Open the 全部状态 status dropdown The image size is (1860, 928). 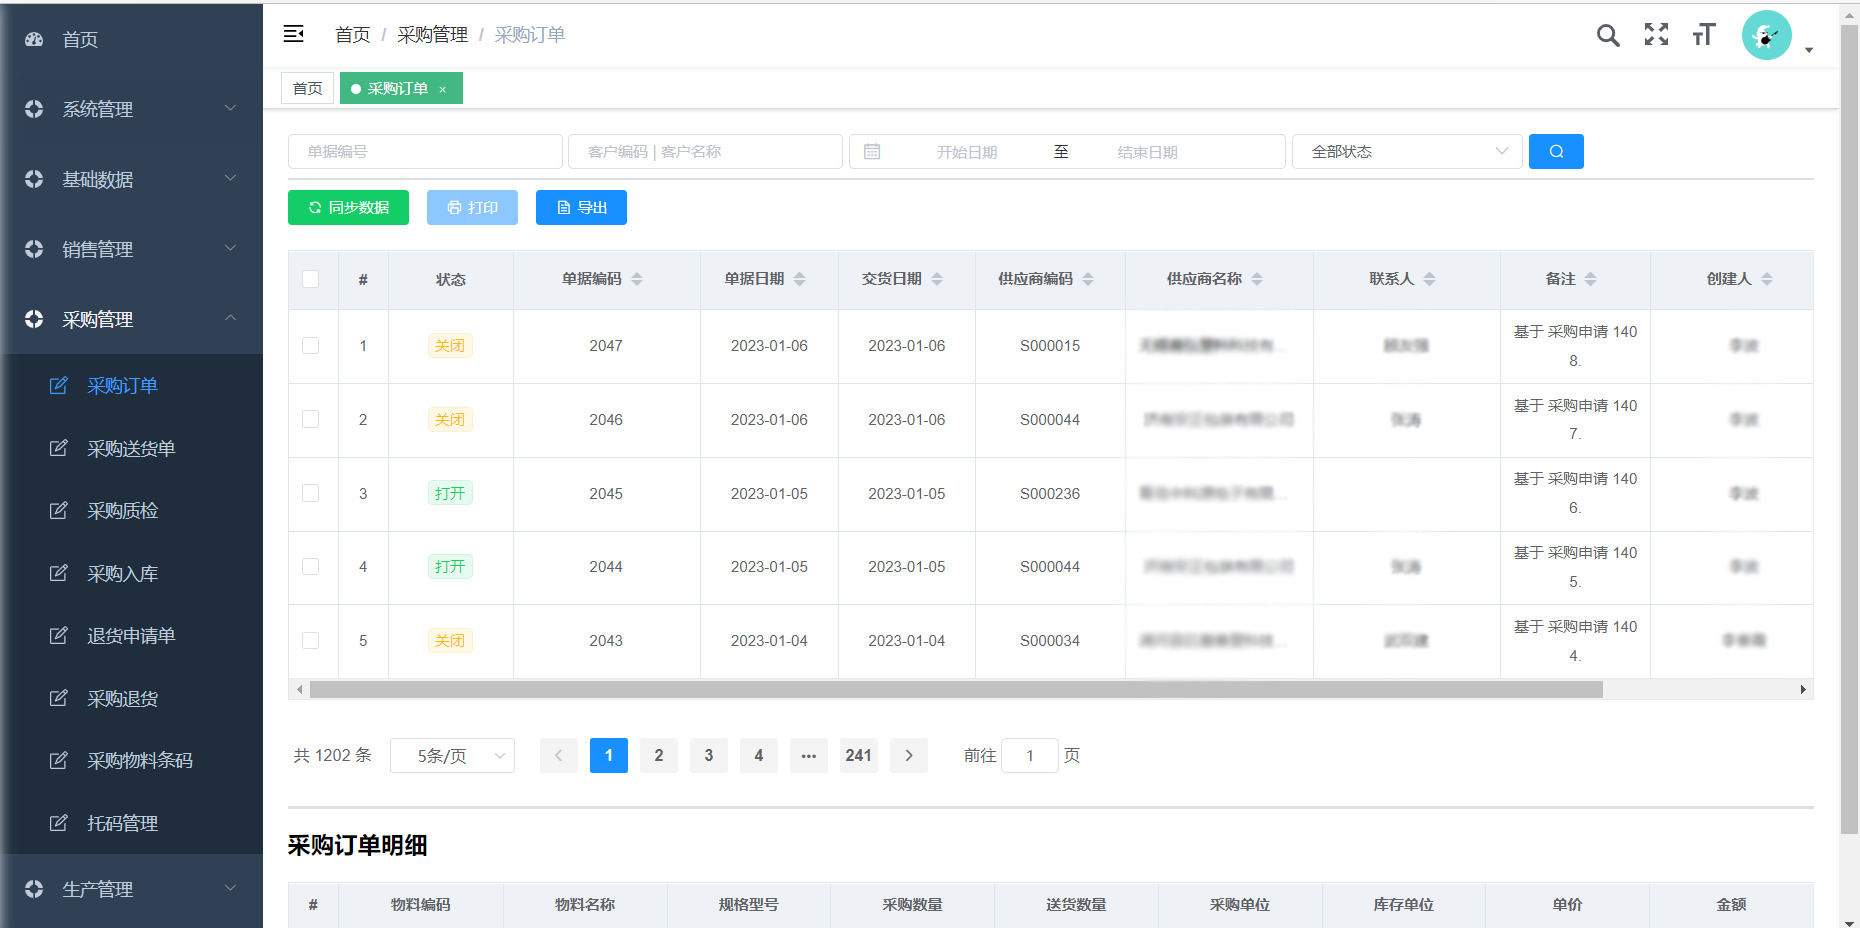(x=1406, y=151)
